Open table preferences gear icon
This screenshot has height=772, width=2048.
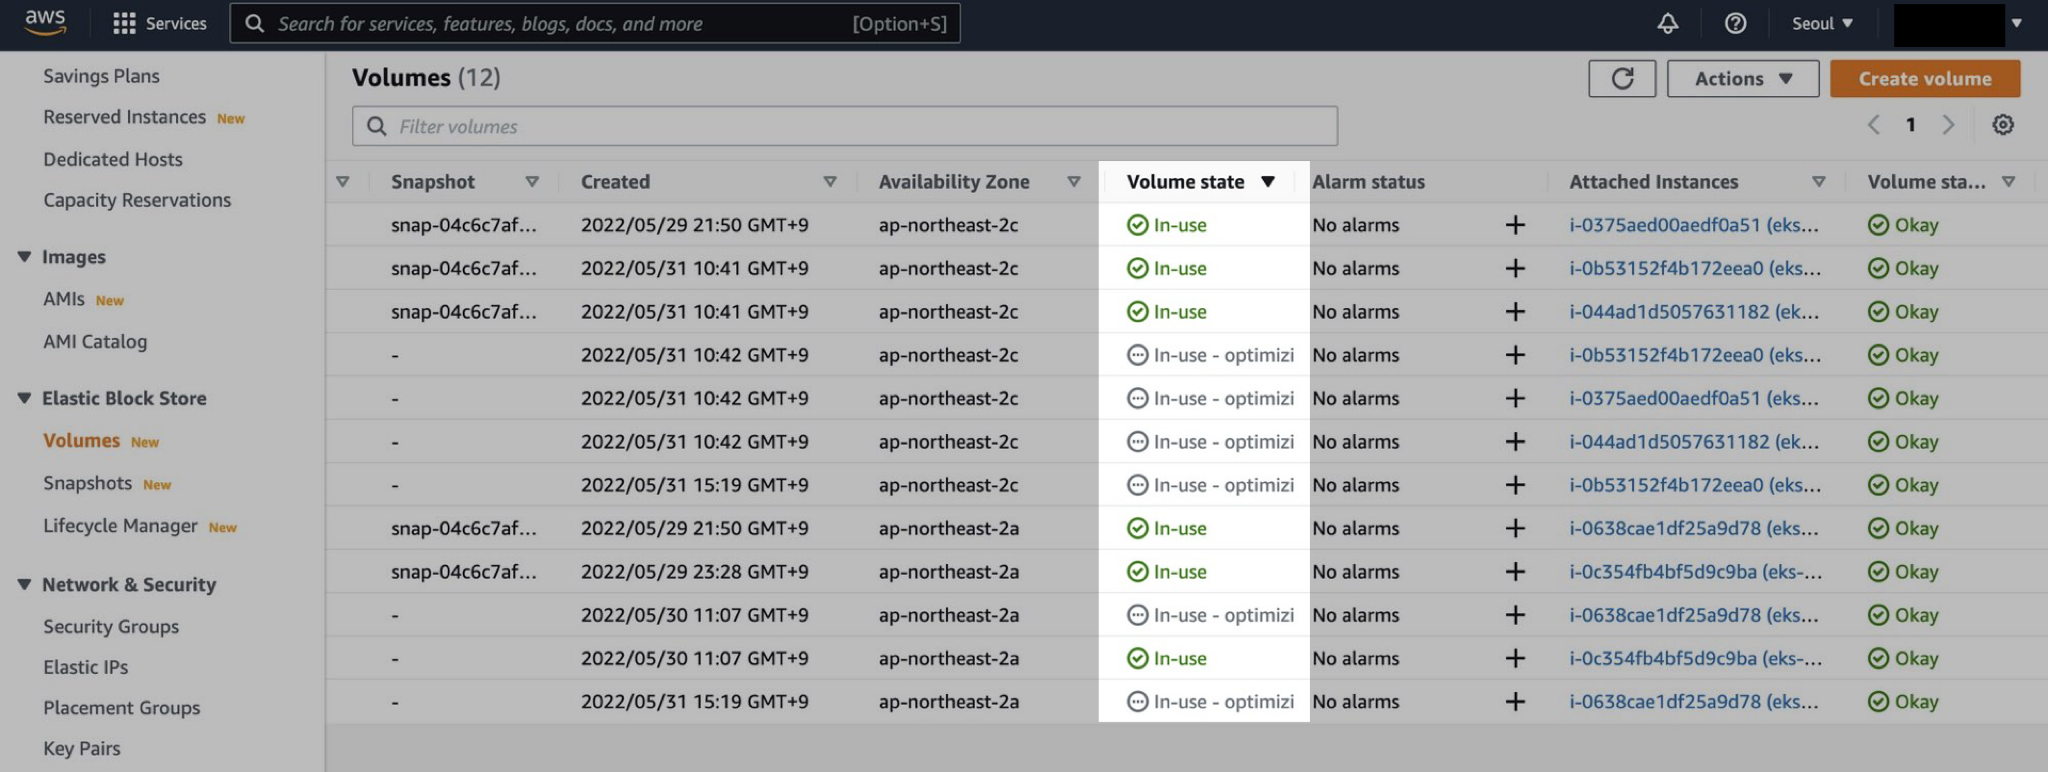coord(2002,125)
